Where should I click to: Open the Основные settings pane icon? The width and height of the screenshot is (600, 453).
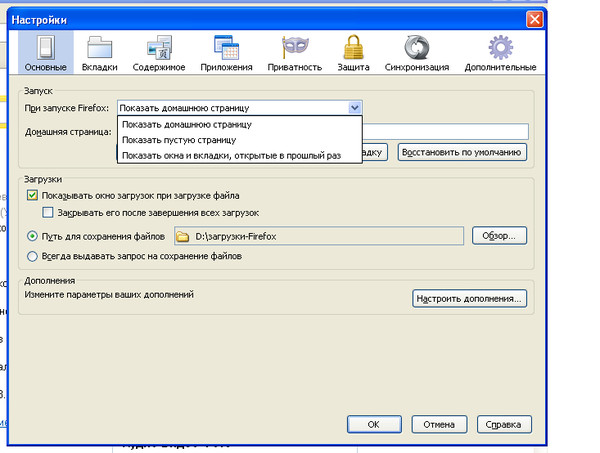coord(46,47)
